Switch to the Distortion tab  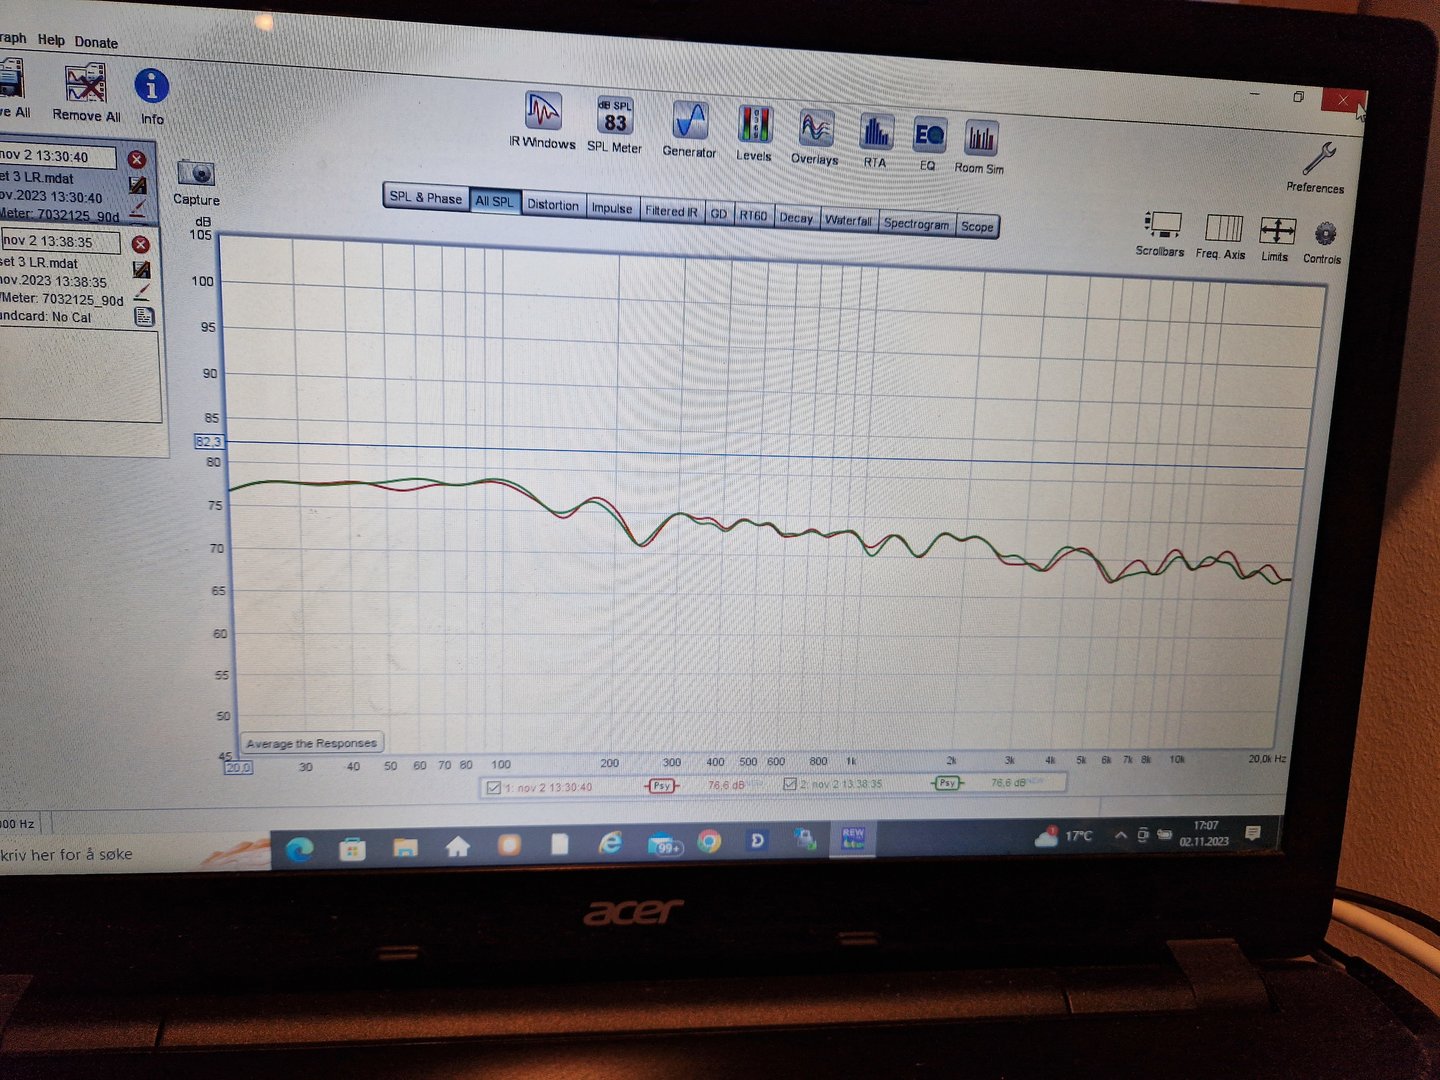(x=553, y=204)
